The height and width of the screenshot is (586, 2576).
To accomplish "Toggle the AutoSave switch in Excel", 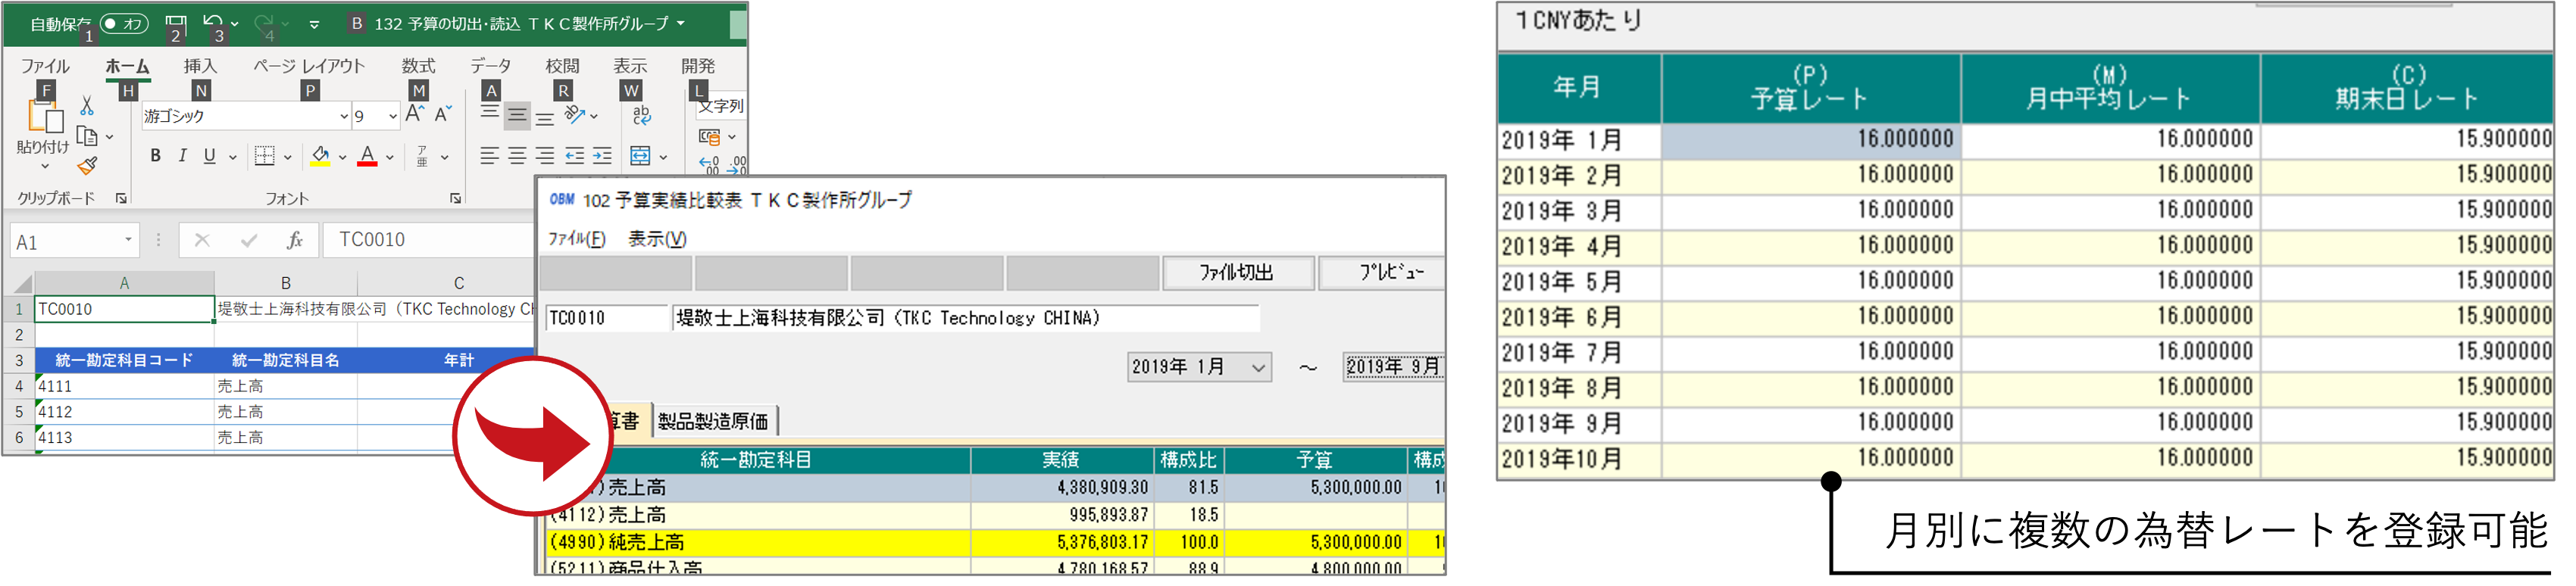I will click(124, 23).
